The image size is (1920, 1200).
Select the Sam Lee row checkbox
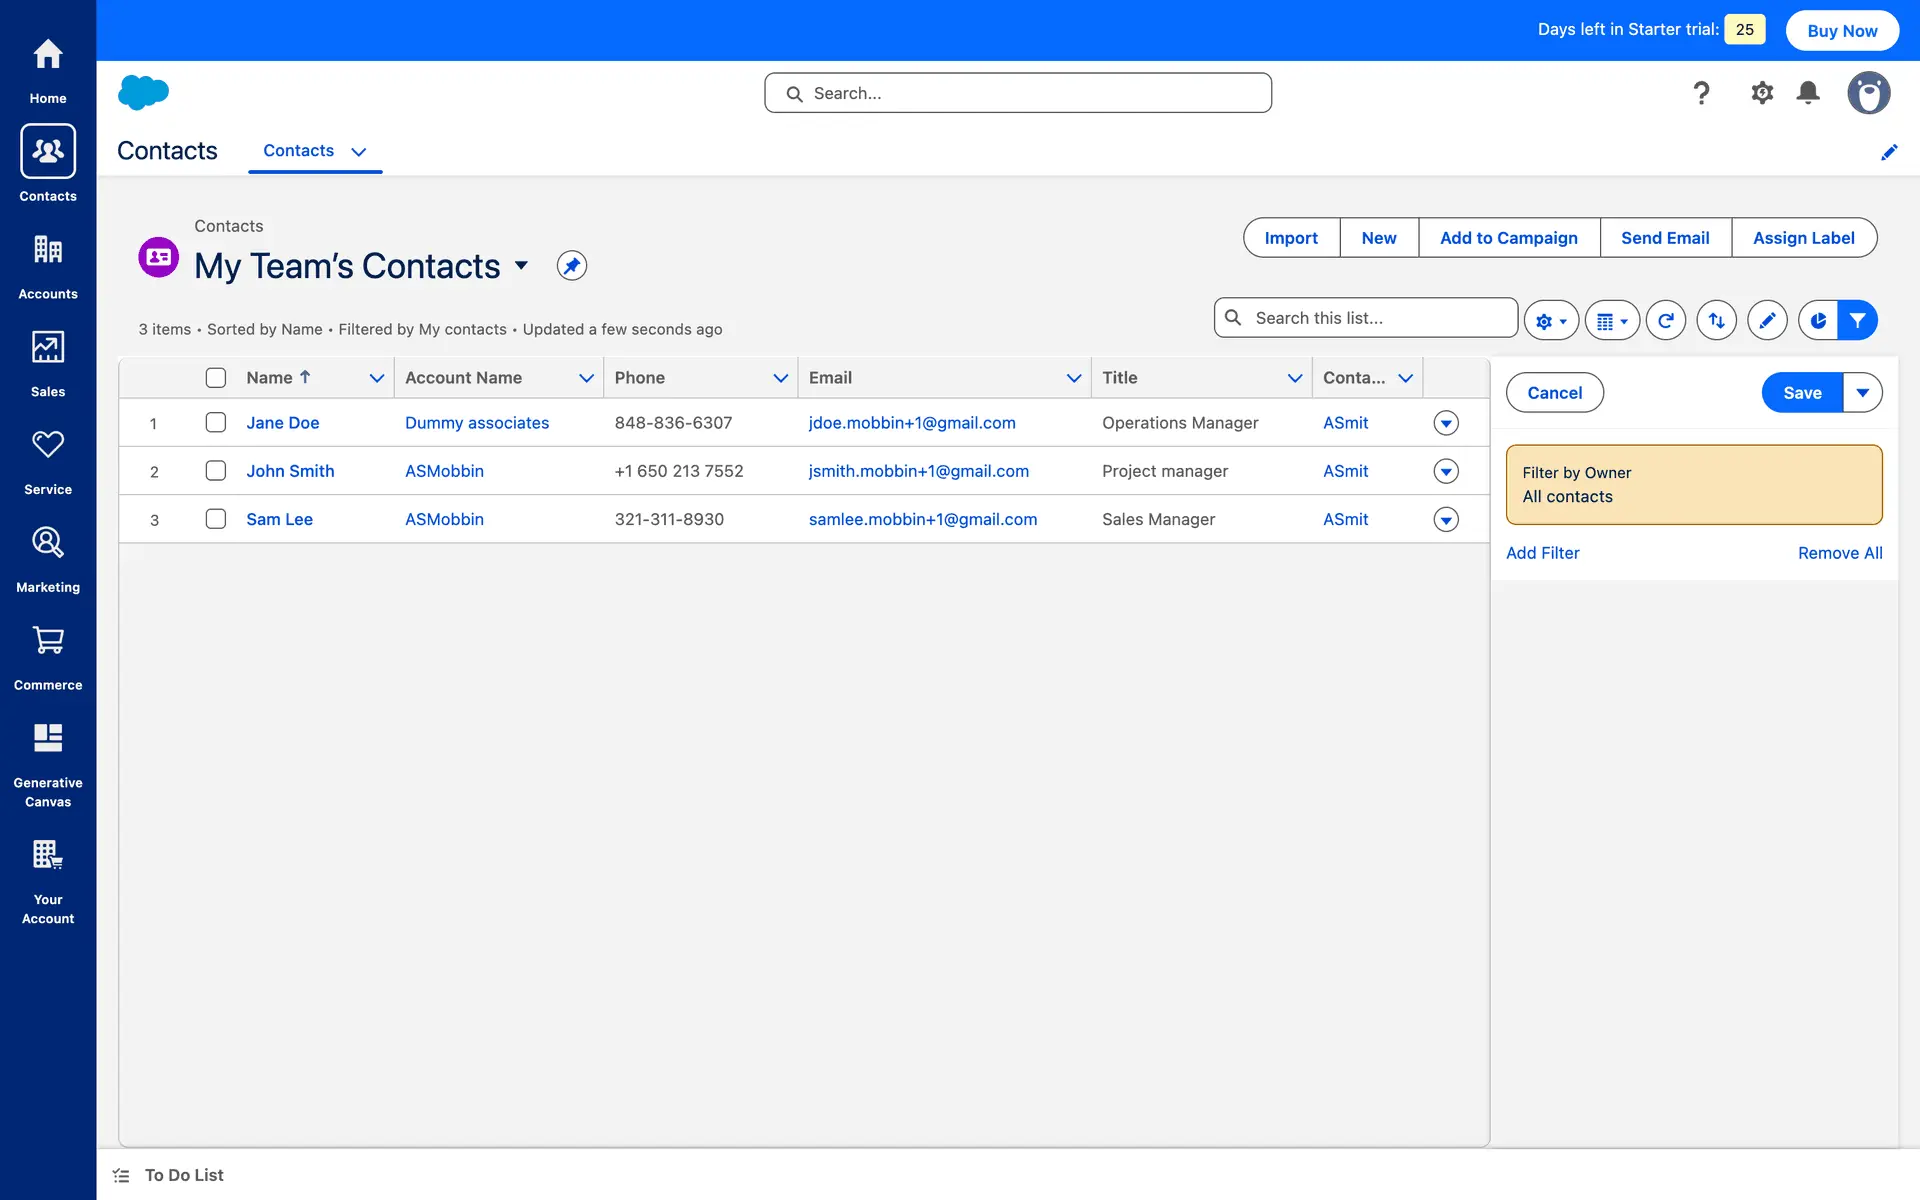[x=216, y=519]
